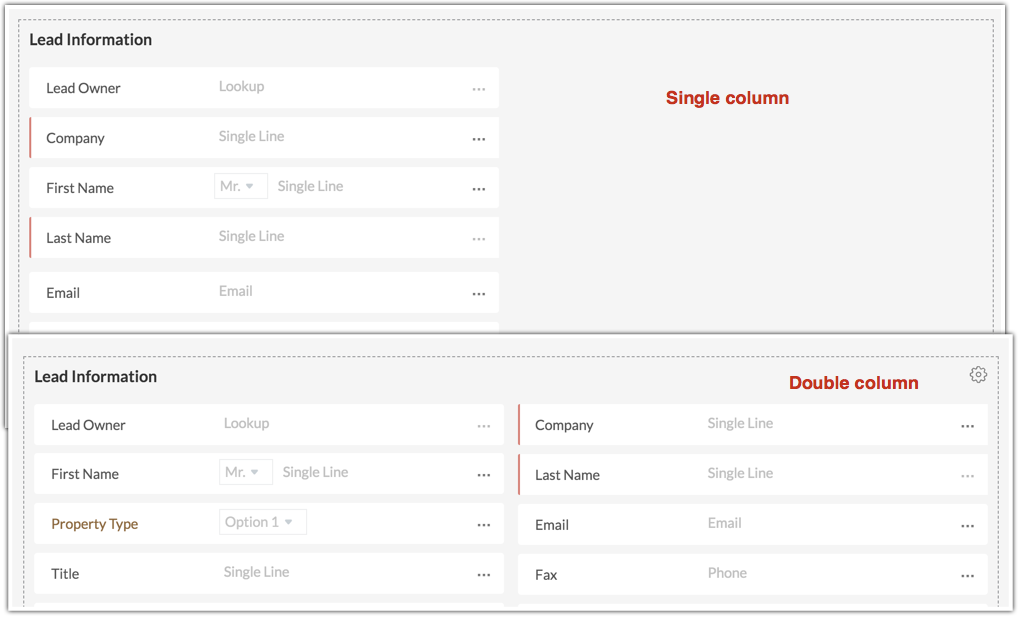Open more options for Title field
Screen dimensions: 1027x620
click(x=484, y=575)
